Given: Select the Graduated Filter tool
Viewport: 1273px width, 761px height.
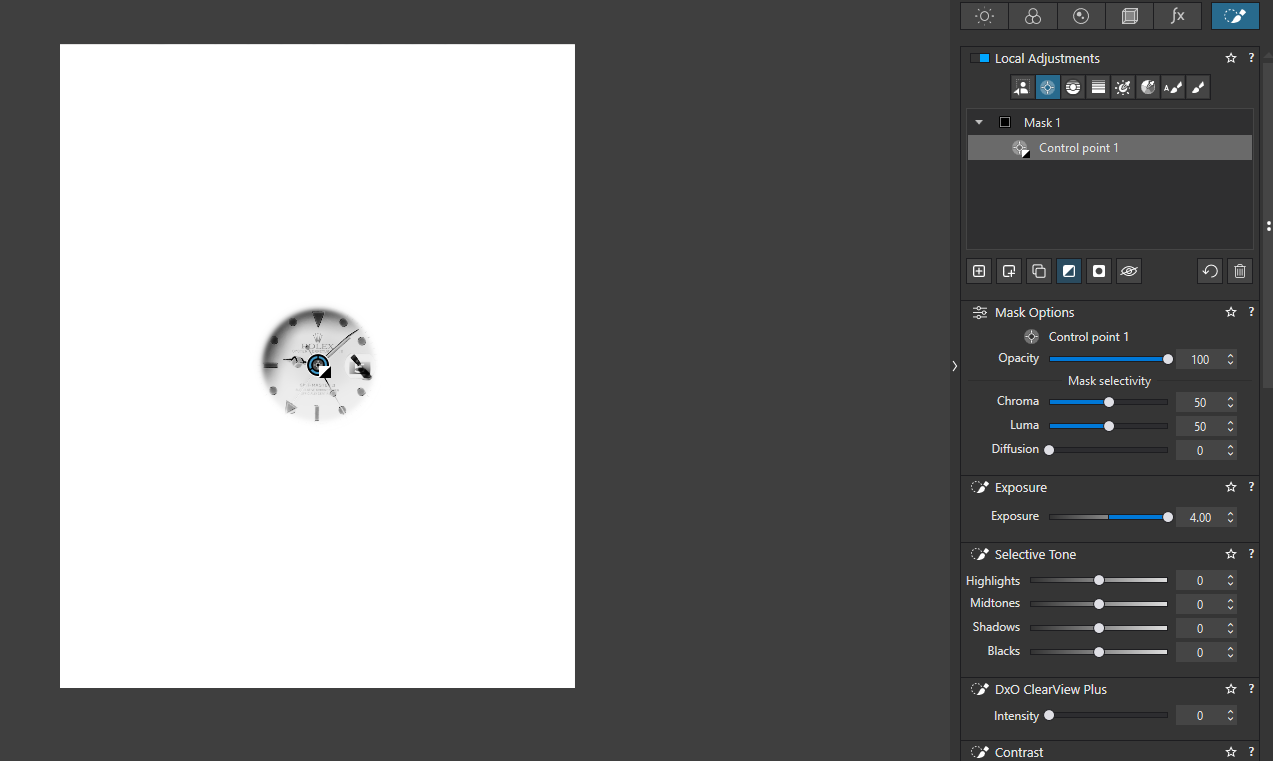Looking at the screenshot, I should [1098, 88].
